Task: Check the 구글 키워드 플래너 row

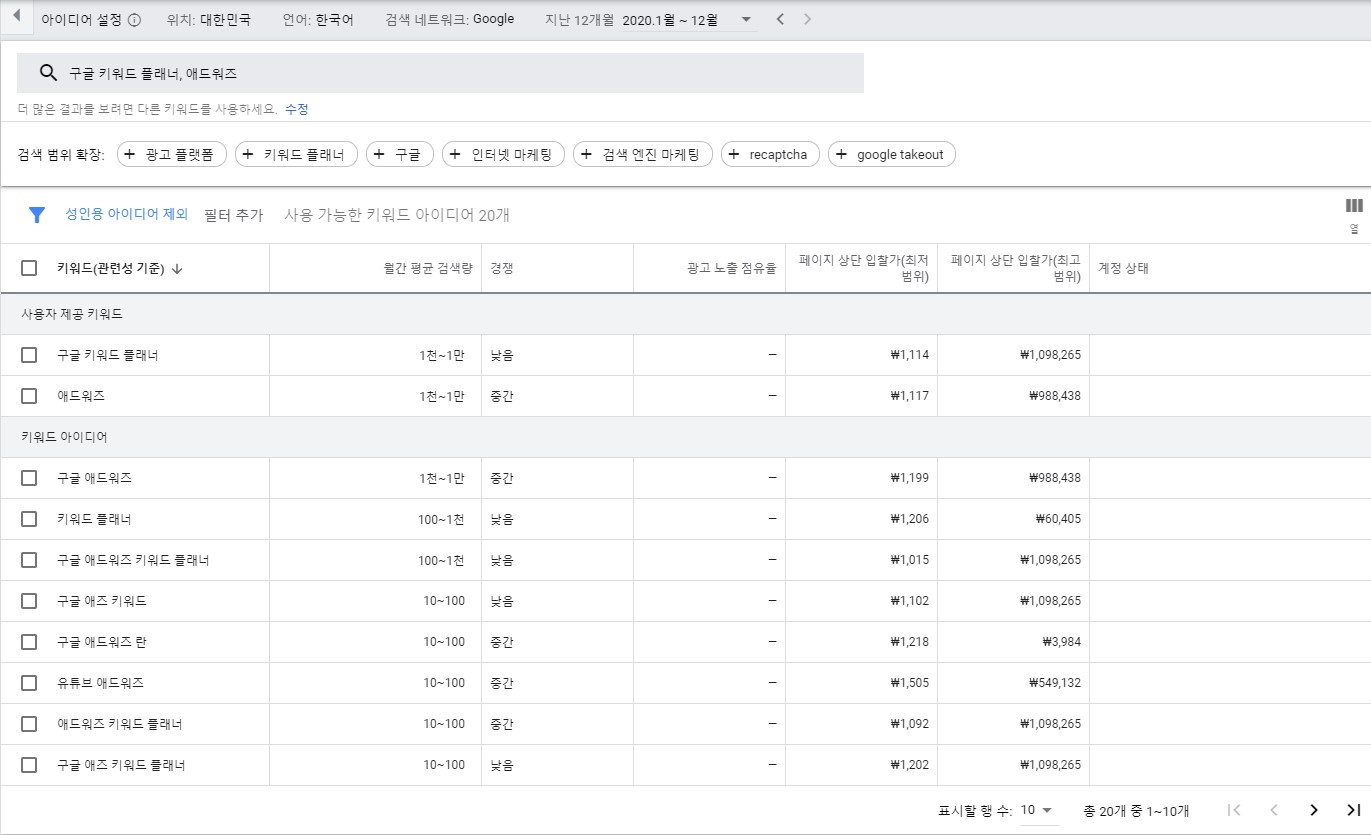Action: pos(29,355)
